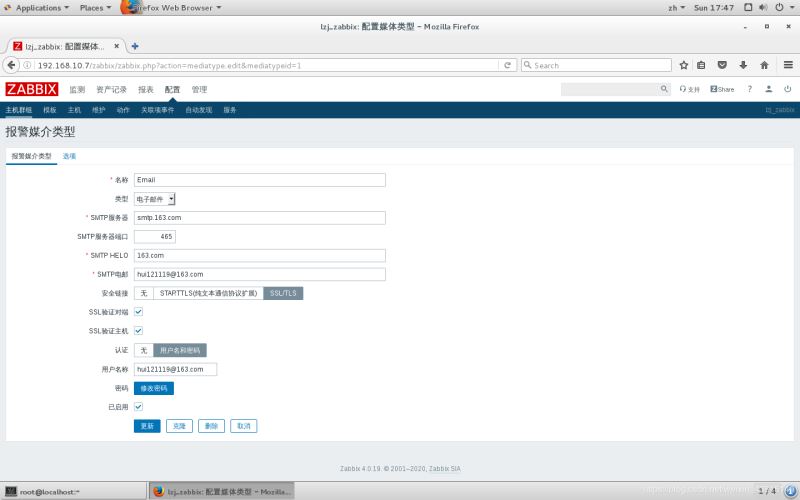Click the 取消 cancel button
The height and width of the screenshot is (500, 800).
coord(243,426)
